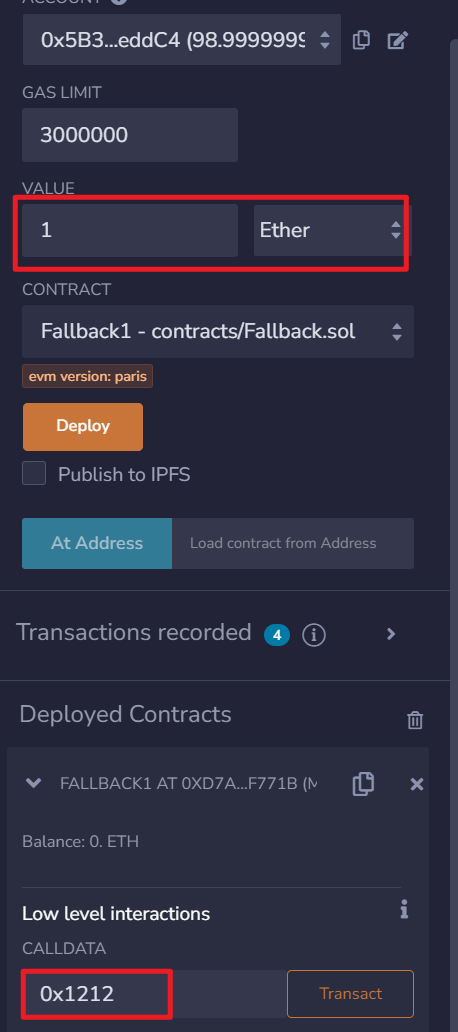
Task: Focus the Gas Limit input field
Action: 130,135
